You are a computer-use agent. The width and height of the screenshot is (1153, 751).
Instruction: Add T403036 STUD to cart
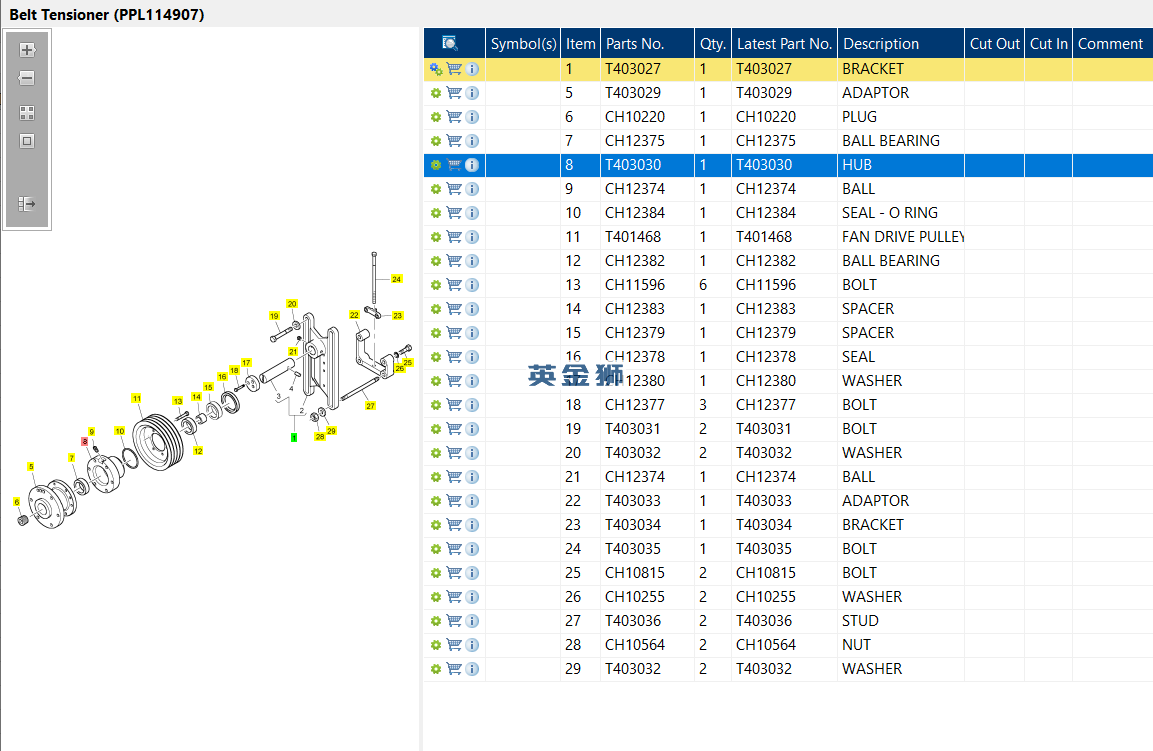pyautogui.click(x=454, y=622)
